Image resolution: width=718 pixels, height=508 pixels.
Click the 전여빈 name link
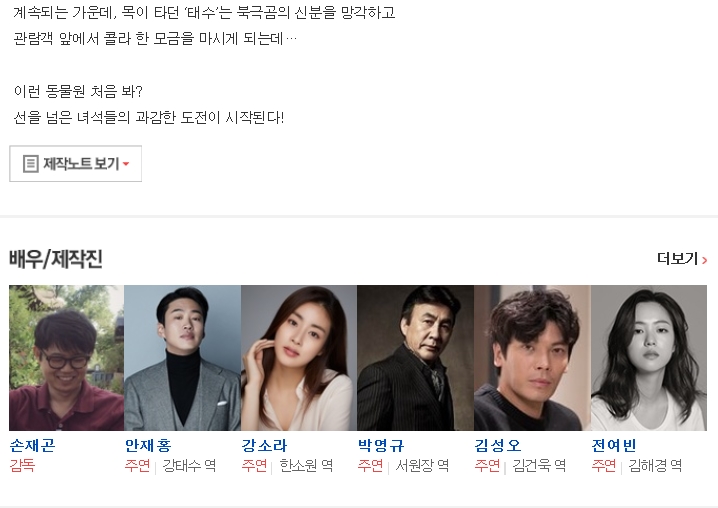click(x=614, y=445)
